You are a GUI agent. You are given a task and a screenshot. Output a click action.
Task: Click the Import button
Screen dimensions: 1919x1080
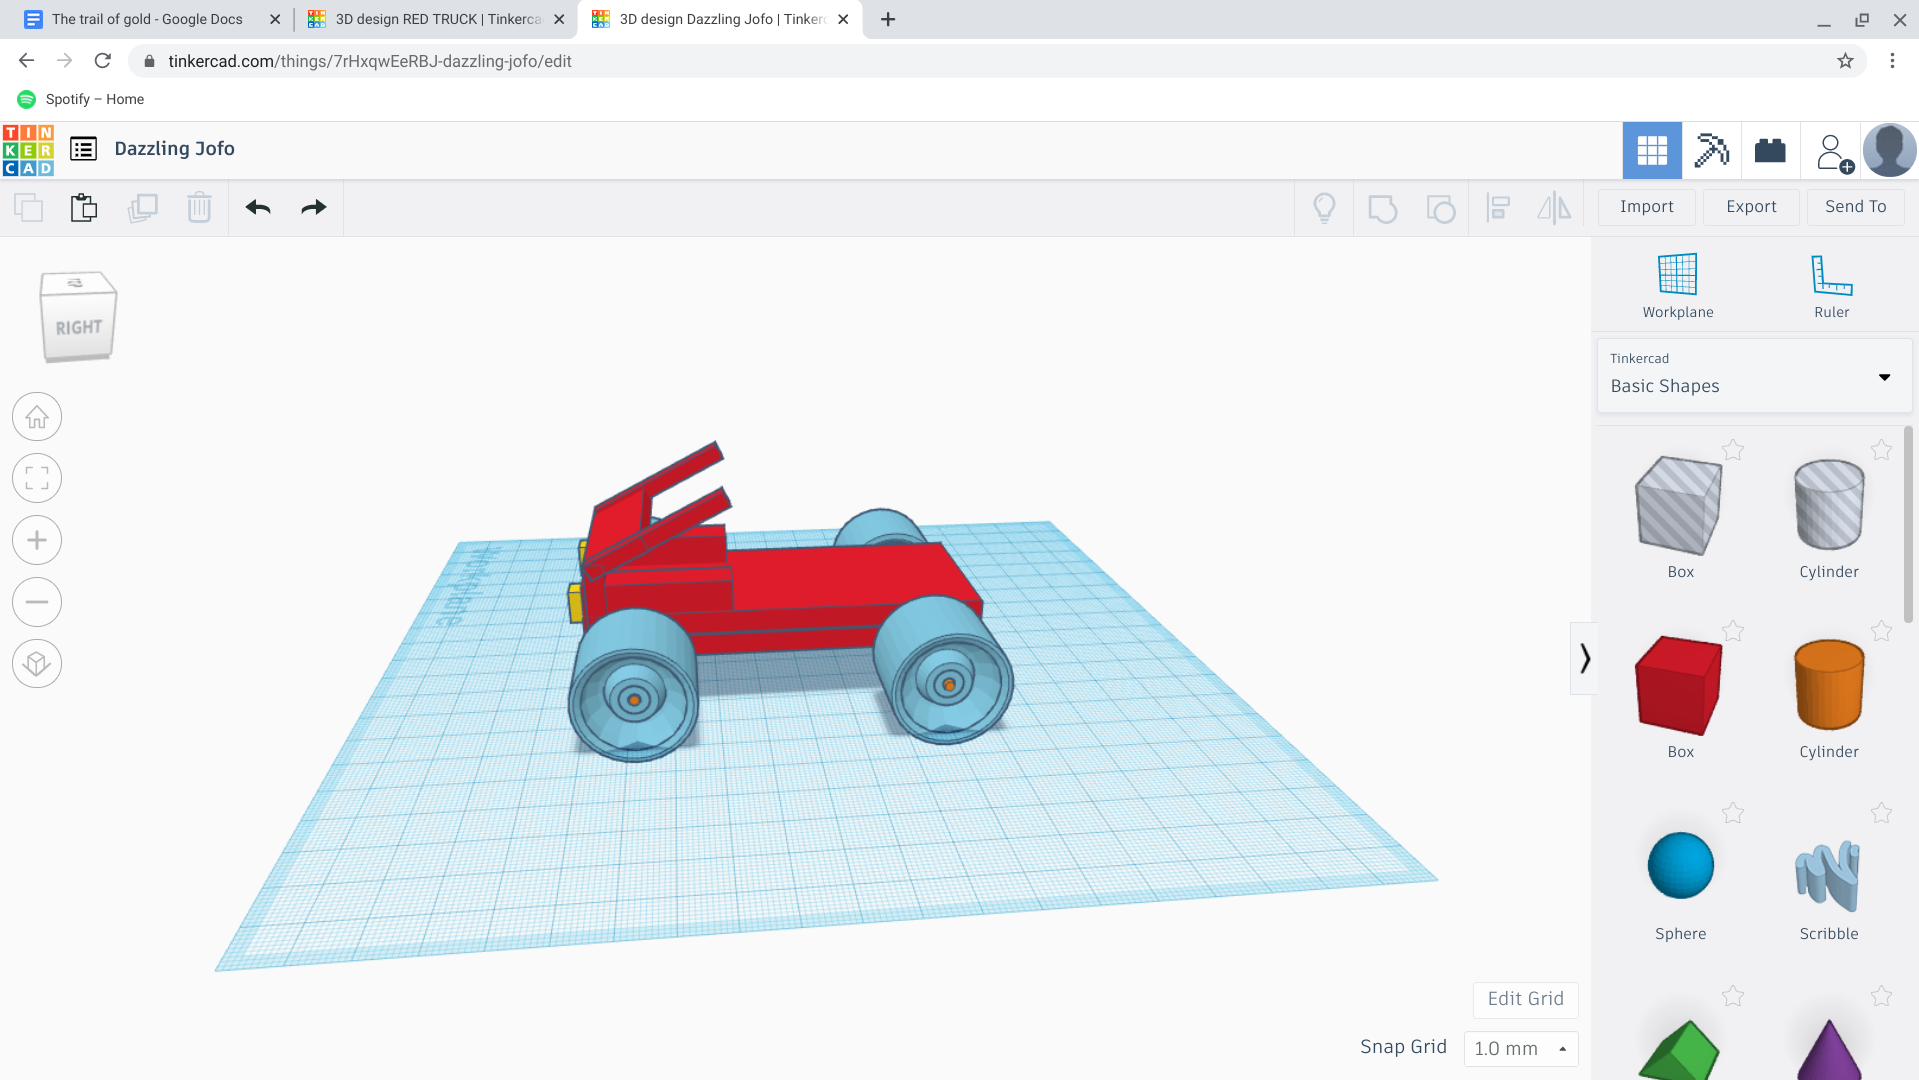(x=1646, y=207)
